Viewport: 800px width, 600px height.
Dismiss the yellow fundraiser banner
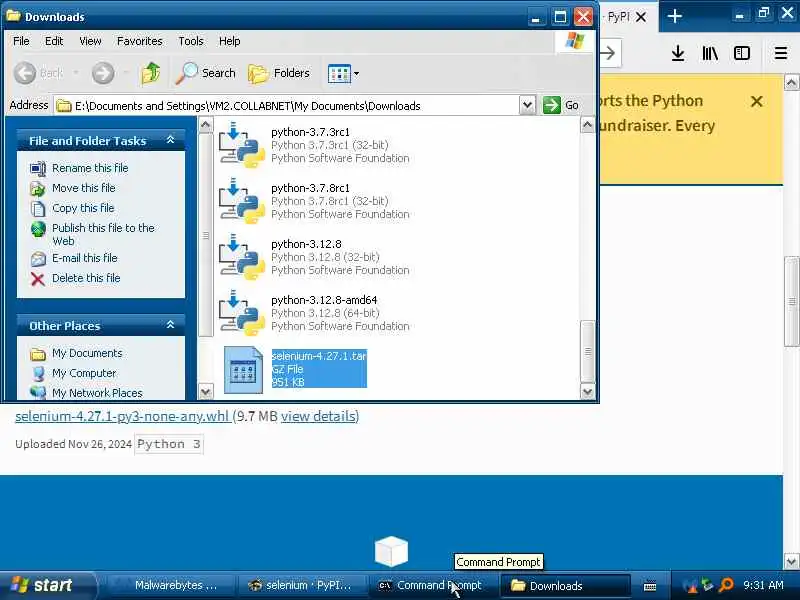click(x=757, y=102)
